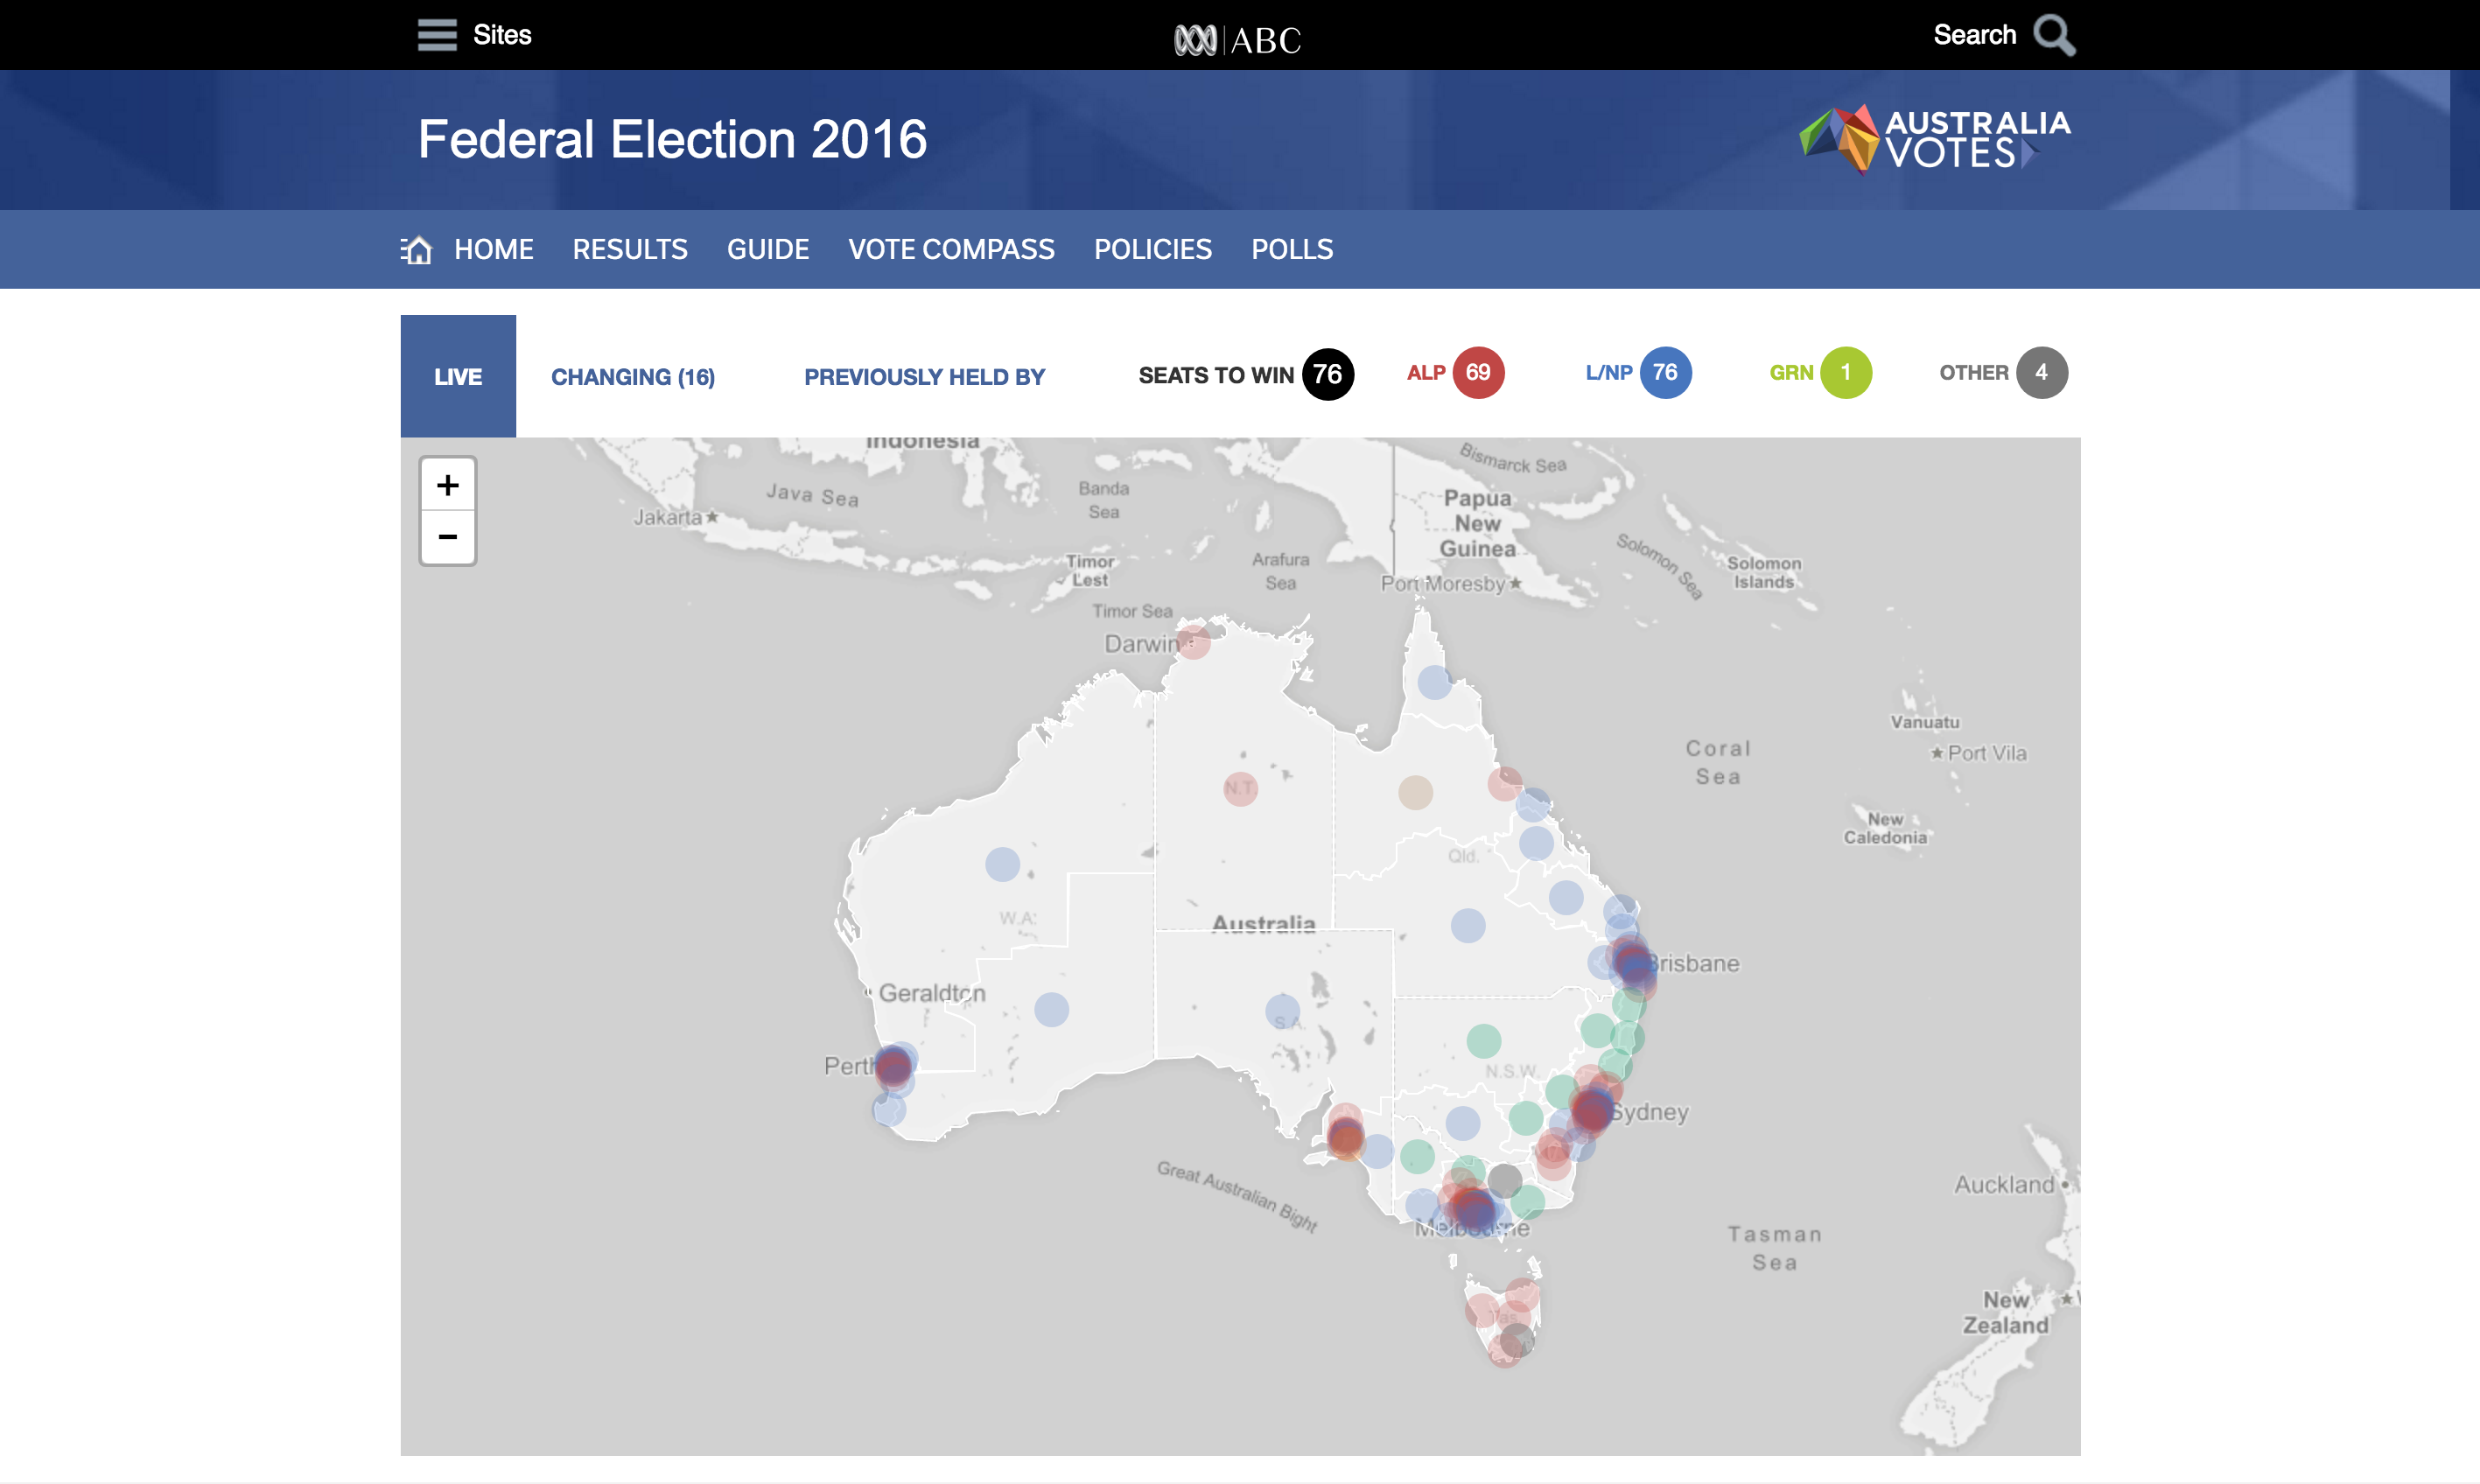Select the blue marker in northern W.A.
2480x1484 pixels.
point(1002,863)
